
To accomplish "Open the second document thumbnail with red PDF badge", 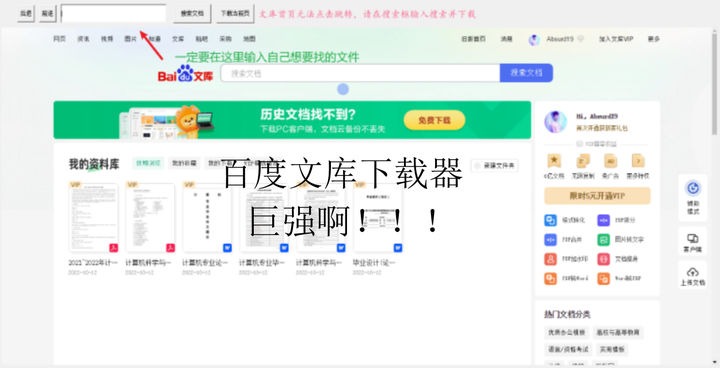I will coord(150,217).
